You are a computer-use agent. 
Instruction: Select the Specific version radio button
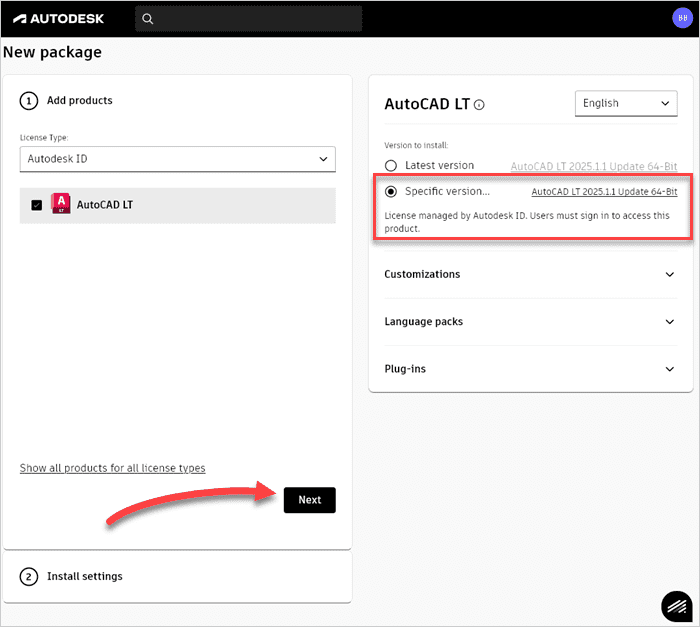[x=391, y=192]
